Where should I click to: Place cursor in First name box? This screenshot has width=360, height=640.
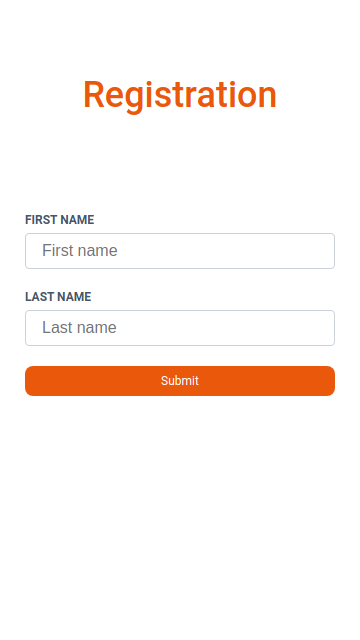180,251
